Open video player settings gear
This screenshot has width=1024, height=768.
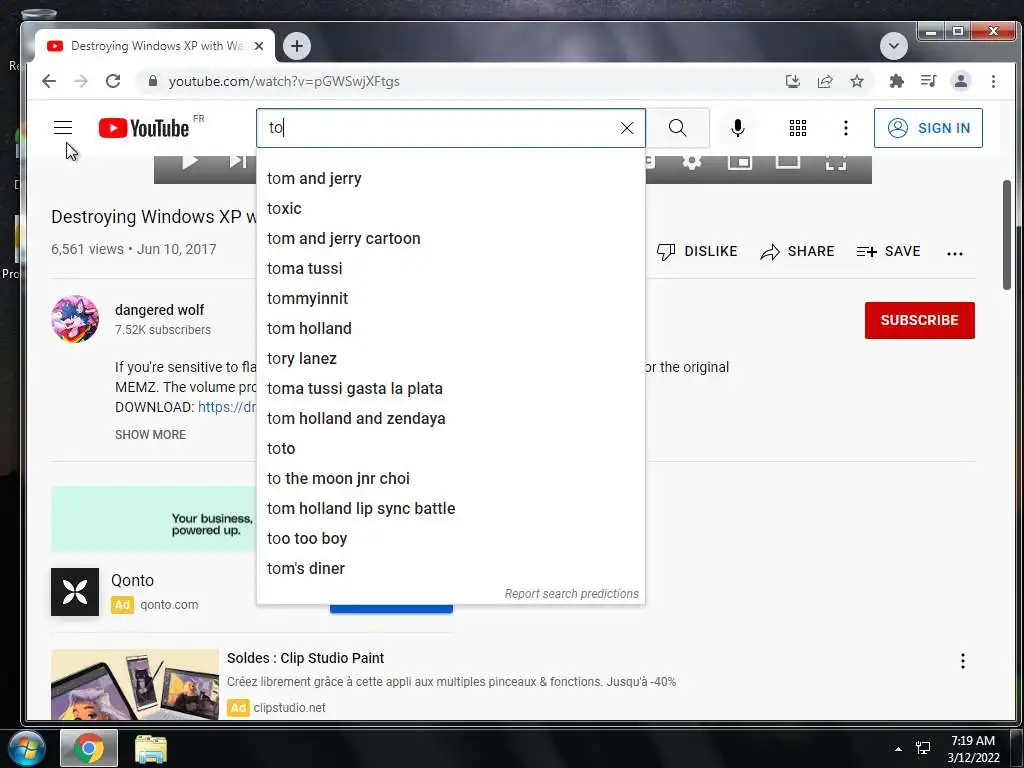coord(692,161)
